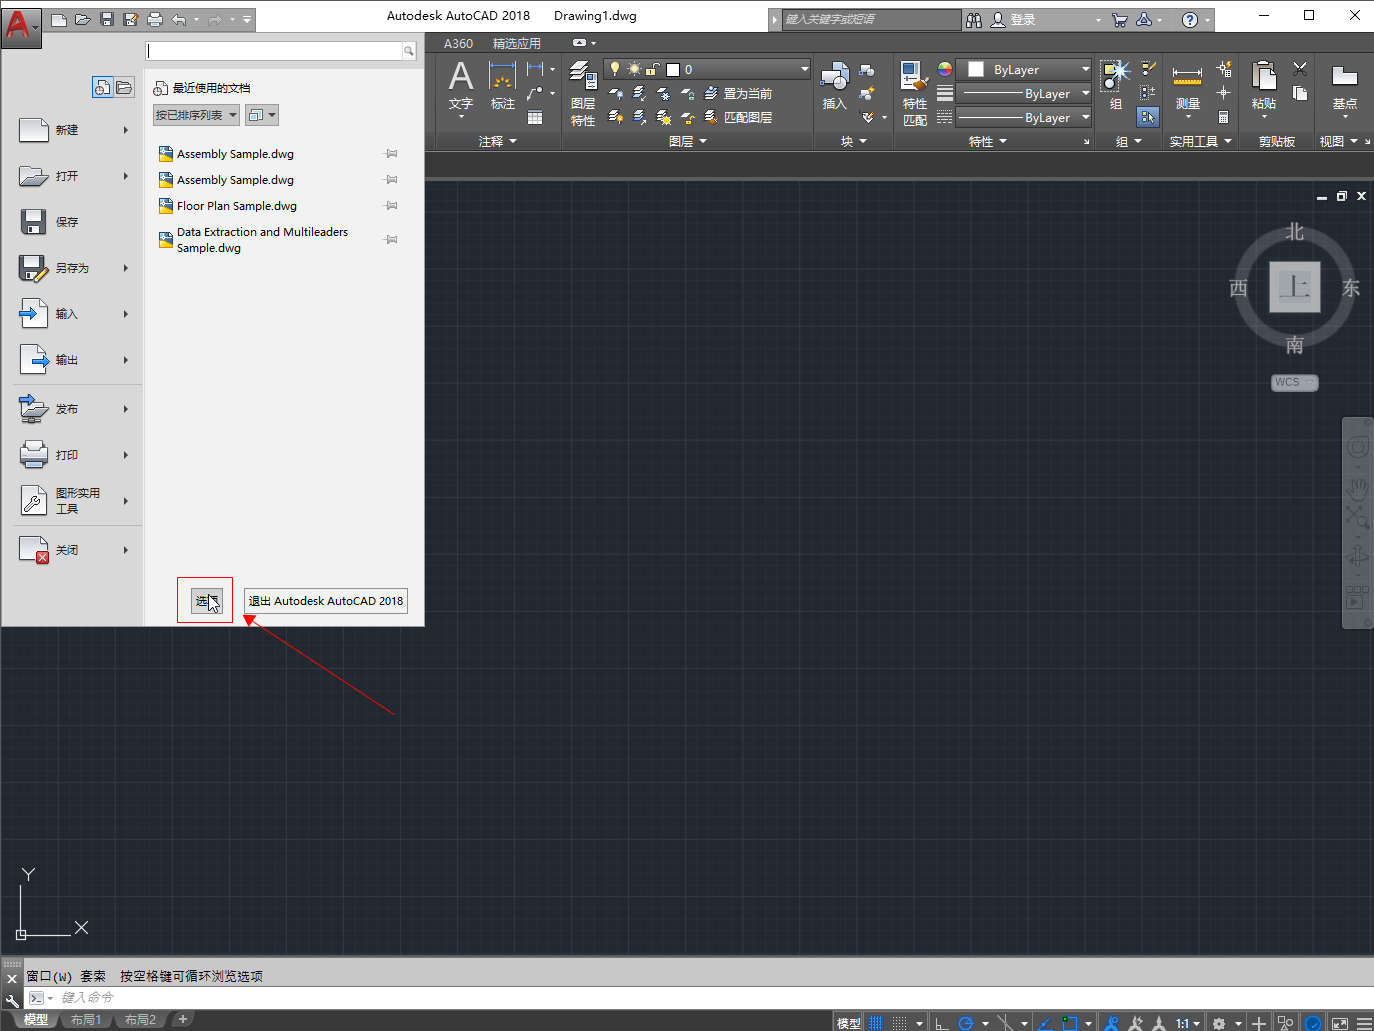The height and width of the screenshot is (1031, 1374).
Task: Click the layer 0 color swatch
Action: point(673,70)
